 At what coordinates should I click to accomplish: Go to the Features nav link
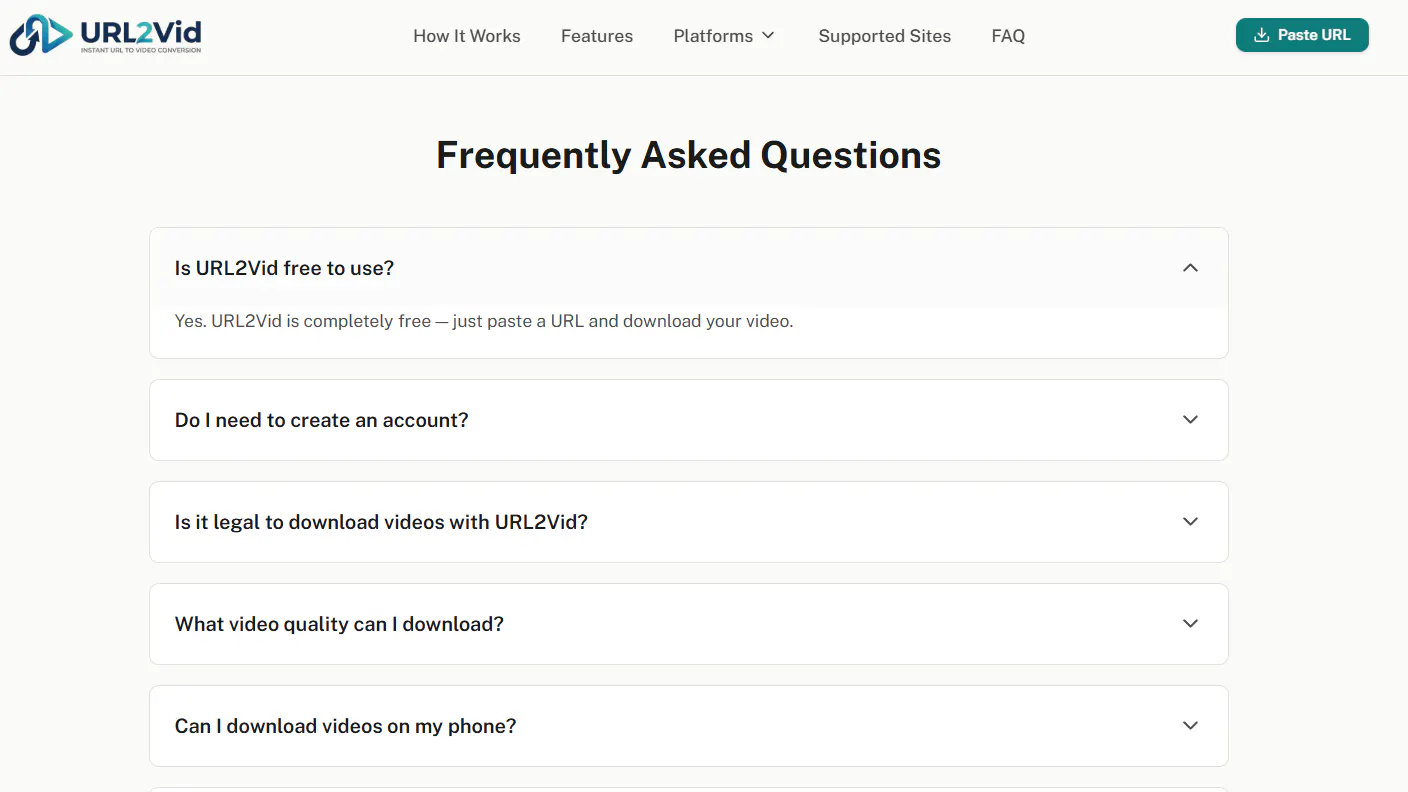click(x=597, y=36)
